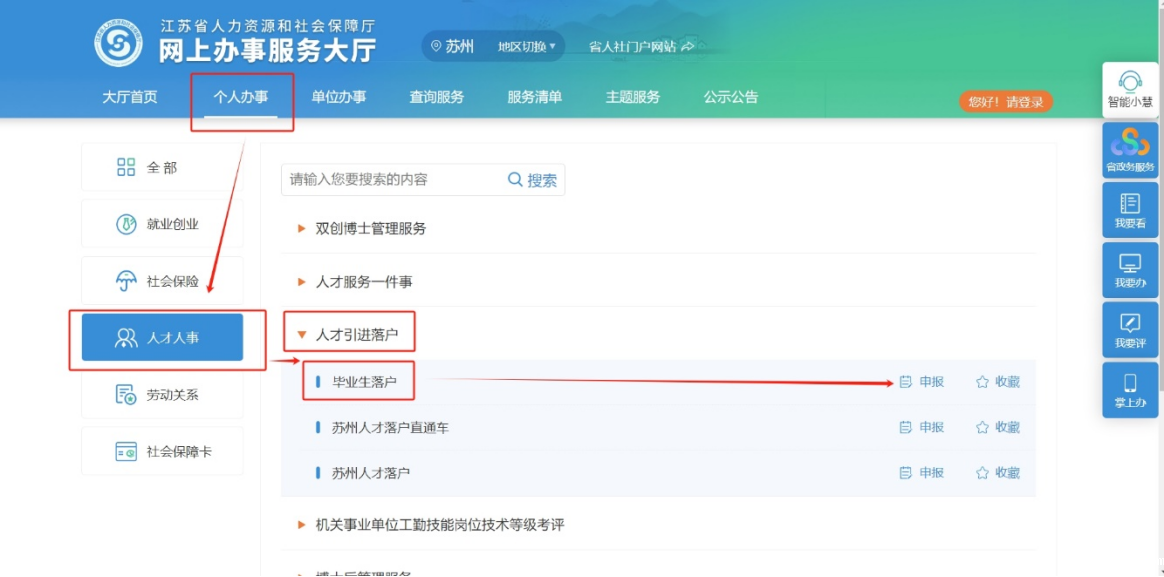Toggle 收藏 star for 苏州人才落户直通车

(x=998, y=427)
